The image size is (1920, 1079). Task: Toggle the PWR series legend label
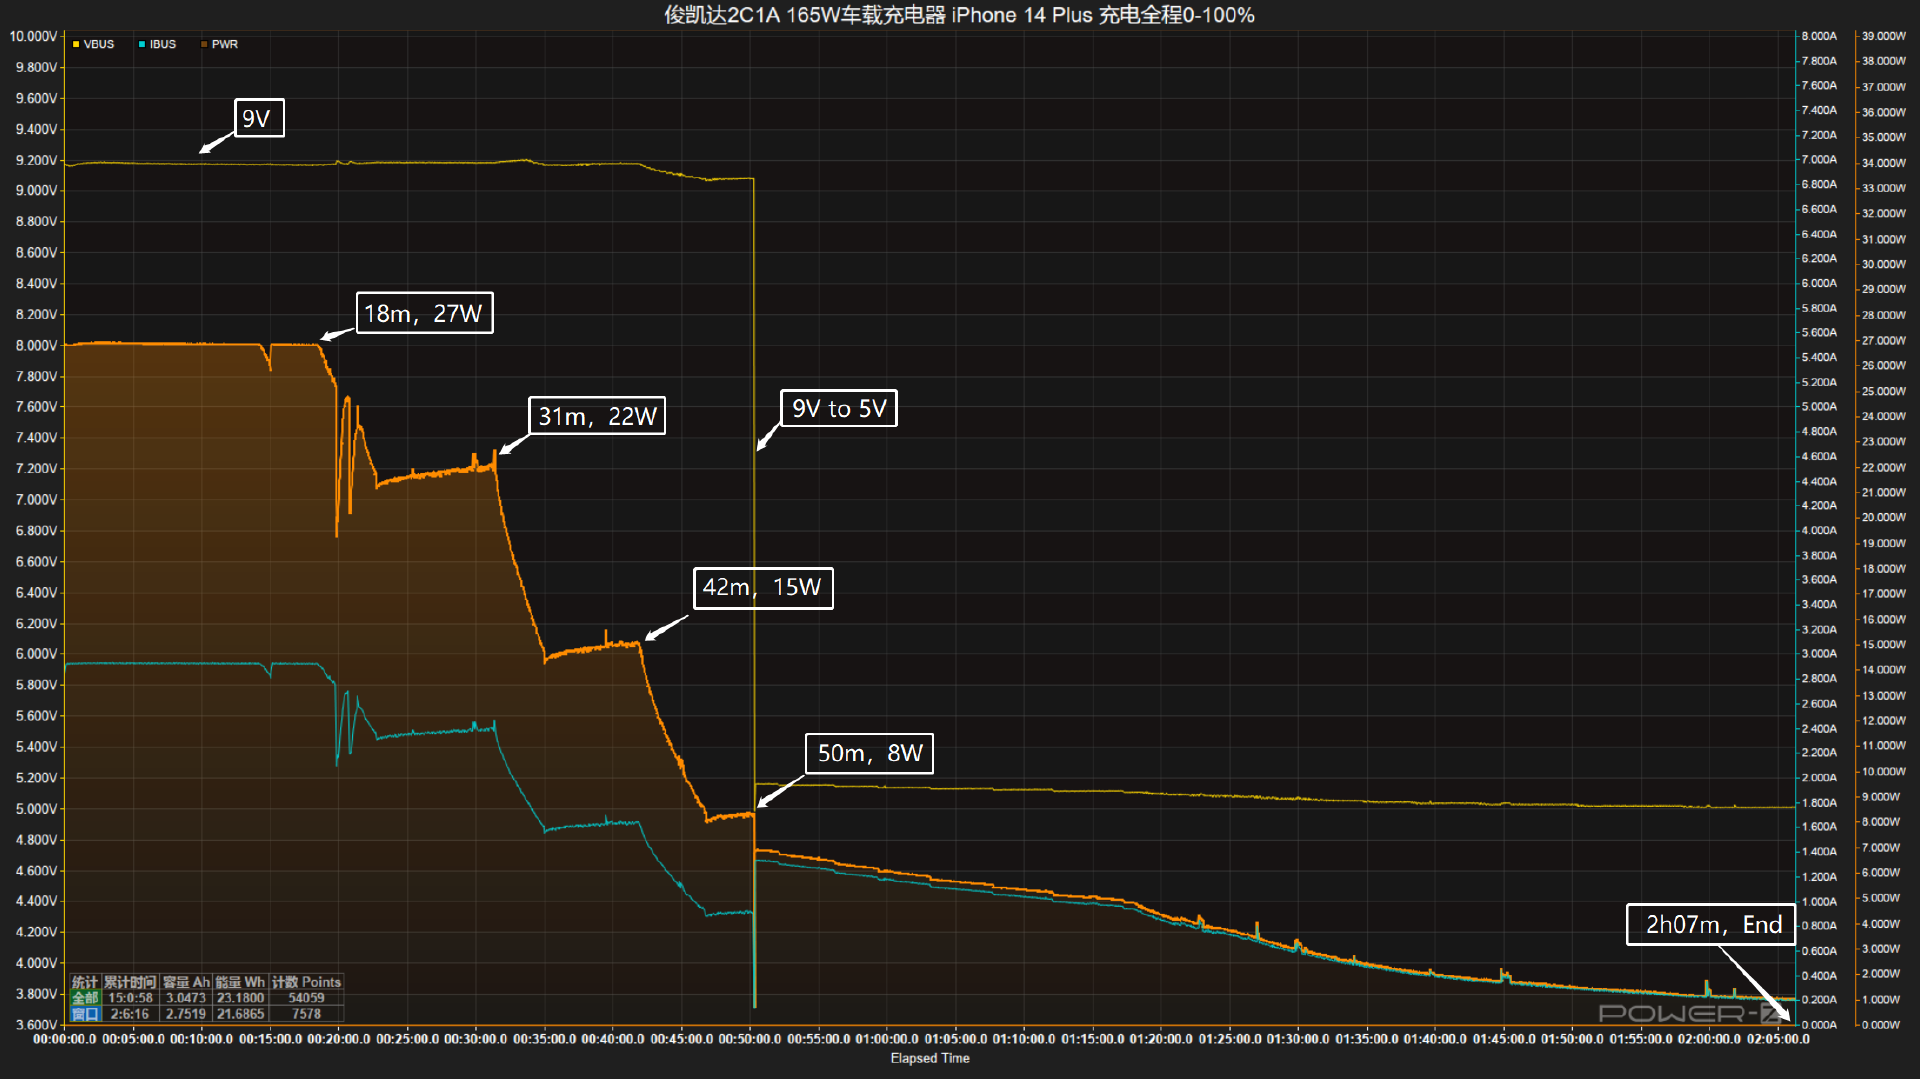[x=225, y=45]
